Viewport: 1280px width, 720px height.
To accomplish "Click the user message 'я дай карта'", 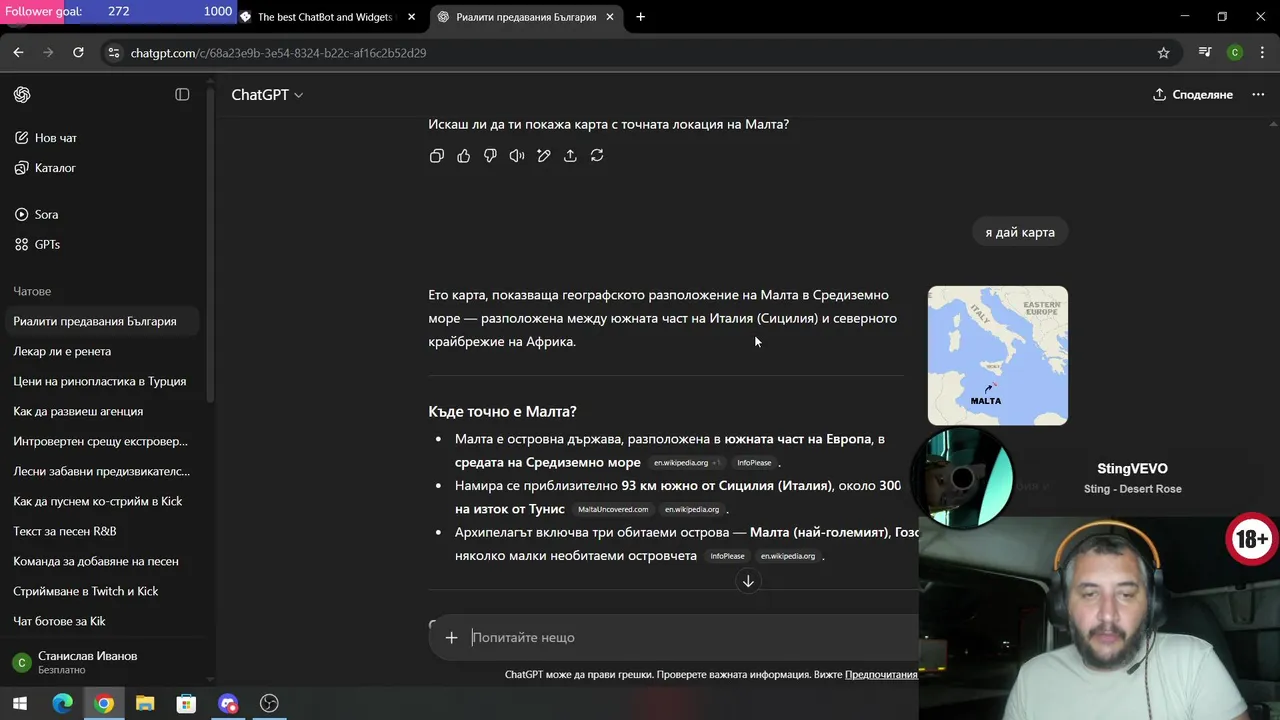I will tap(1020, 232).
